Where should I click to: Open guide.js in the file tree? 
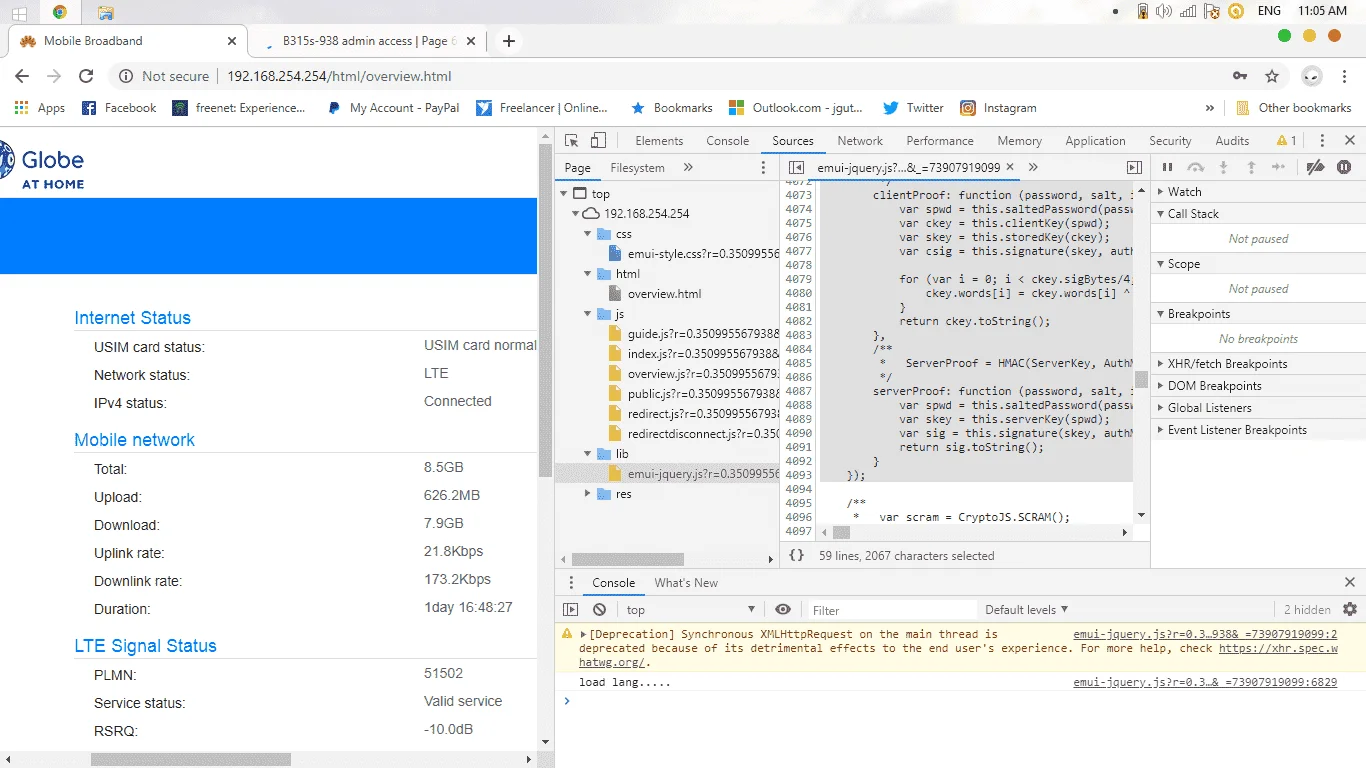pyautogui.click(x=694, y=334)
